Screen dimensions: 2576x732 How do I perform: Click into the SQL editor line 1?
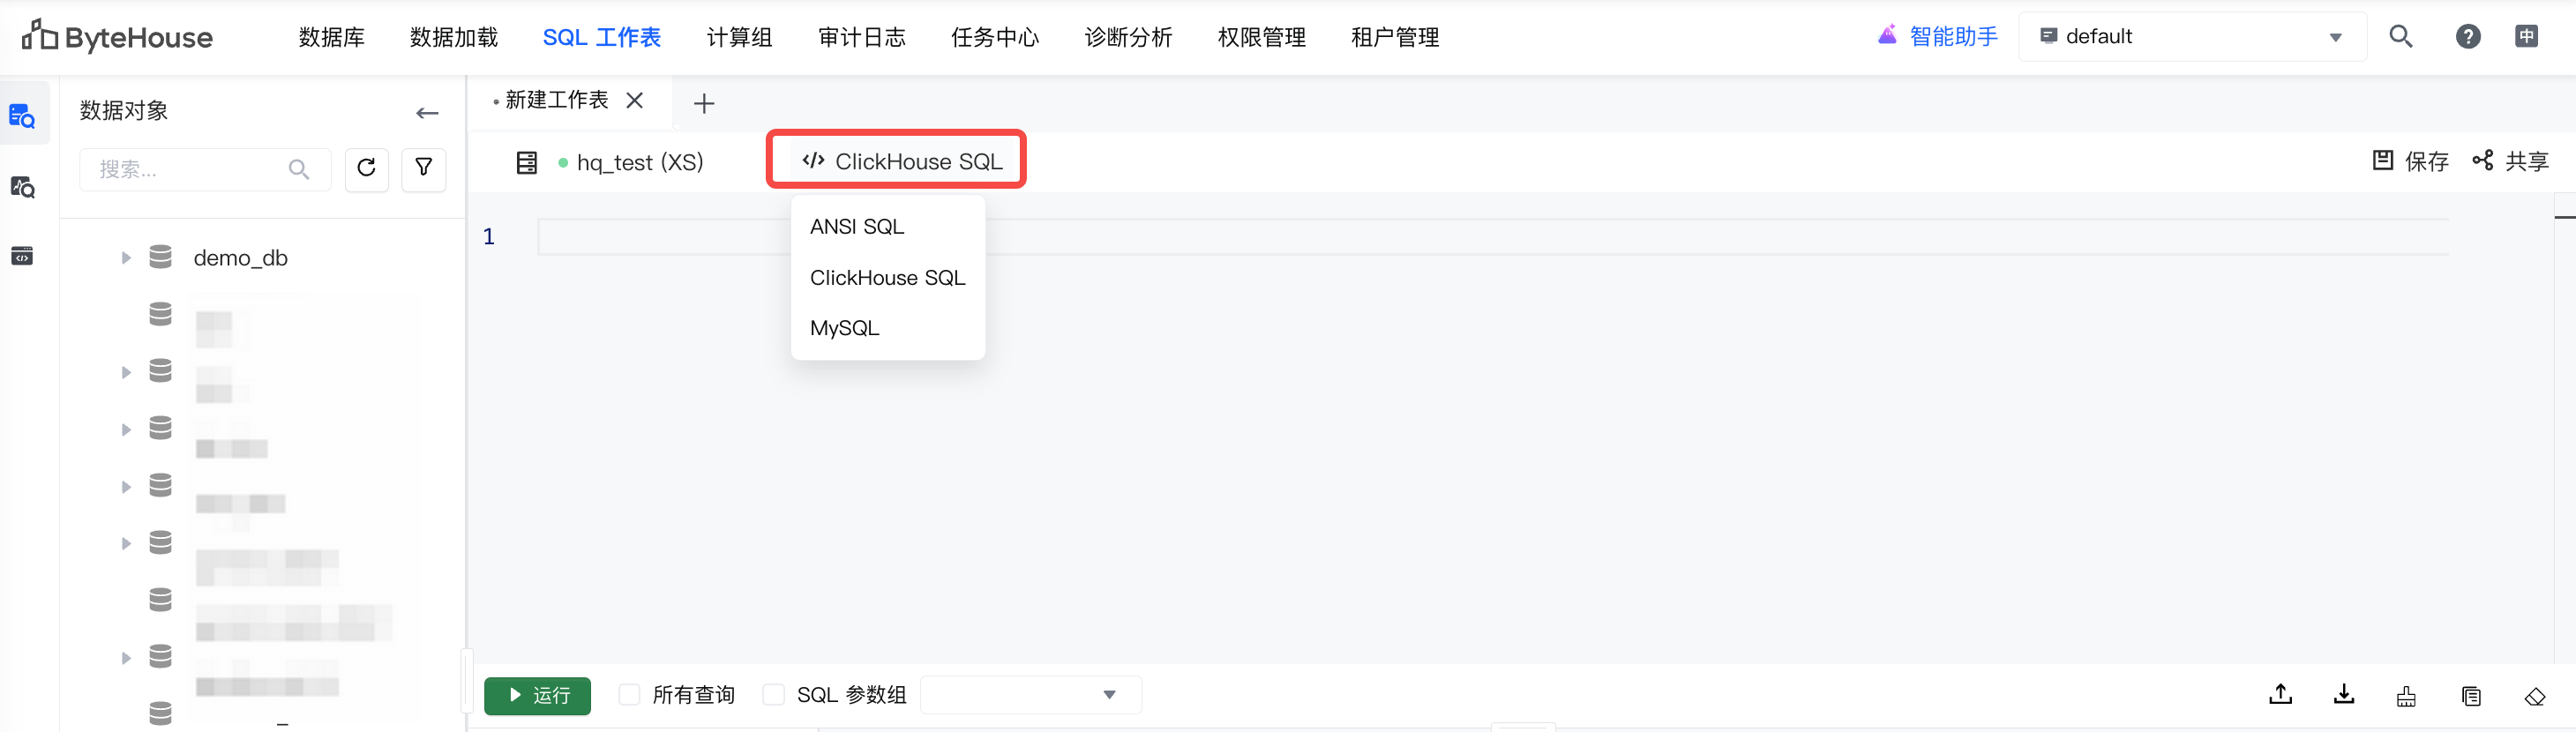(1492, 237)
